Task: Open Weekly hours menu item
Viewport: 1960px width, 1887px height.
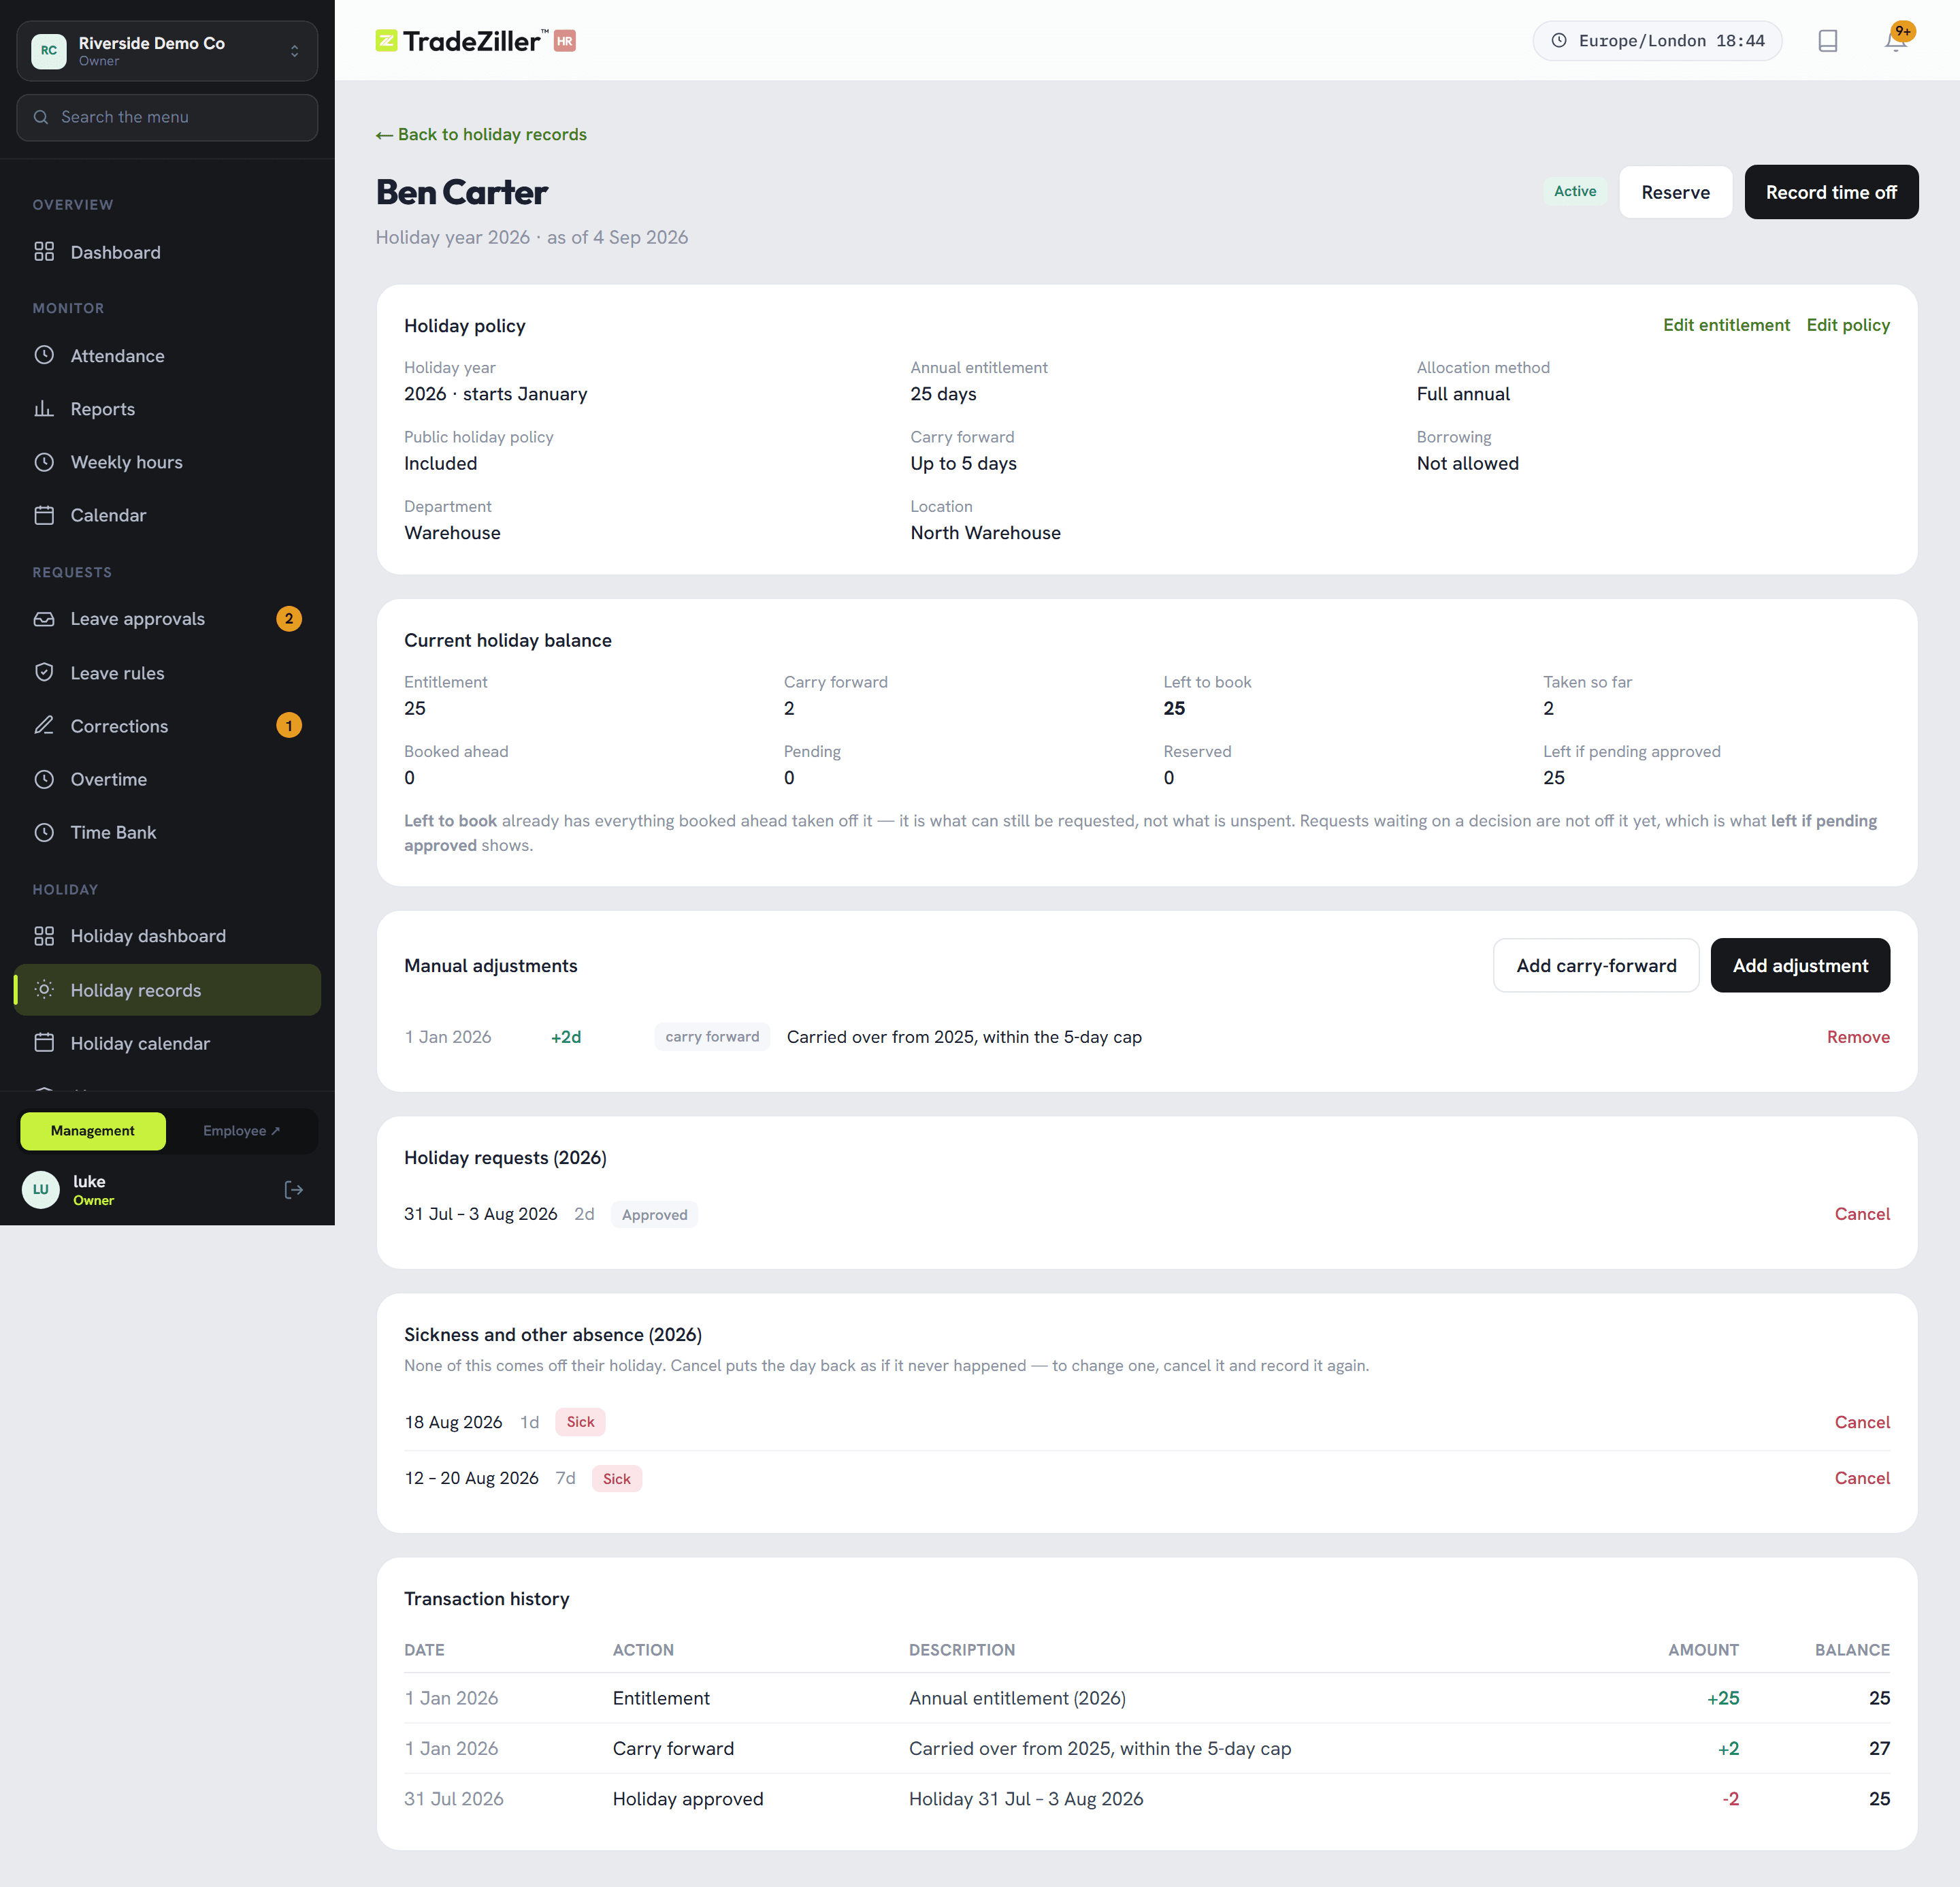Action: pyautogui.click(x=167, y=462)
